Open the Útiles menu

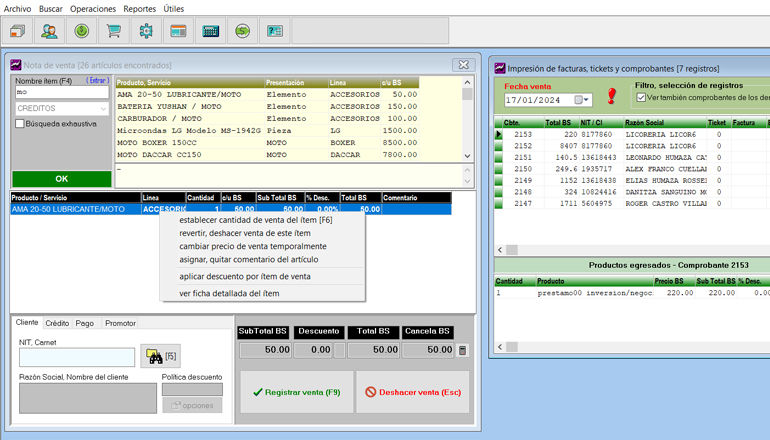point(173,9)
